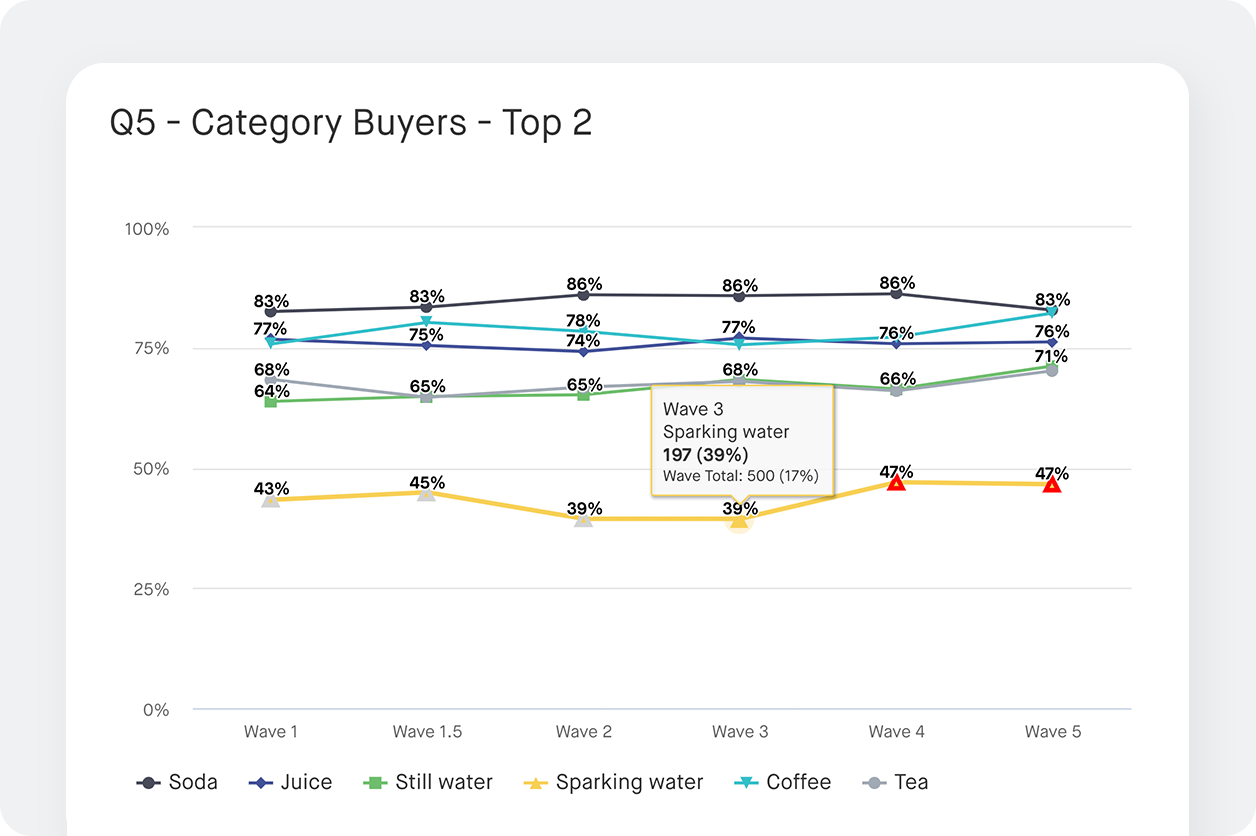Click Sparkling water 45% marker at Wave 1.5
Screen dimensions: 1256x836
tap(427, 493)
